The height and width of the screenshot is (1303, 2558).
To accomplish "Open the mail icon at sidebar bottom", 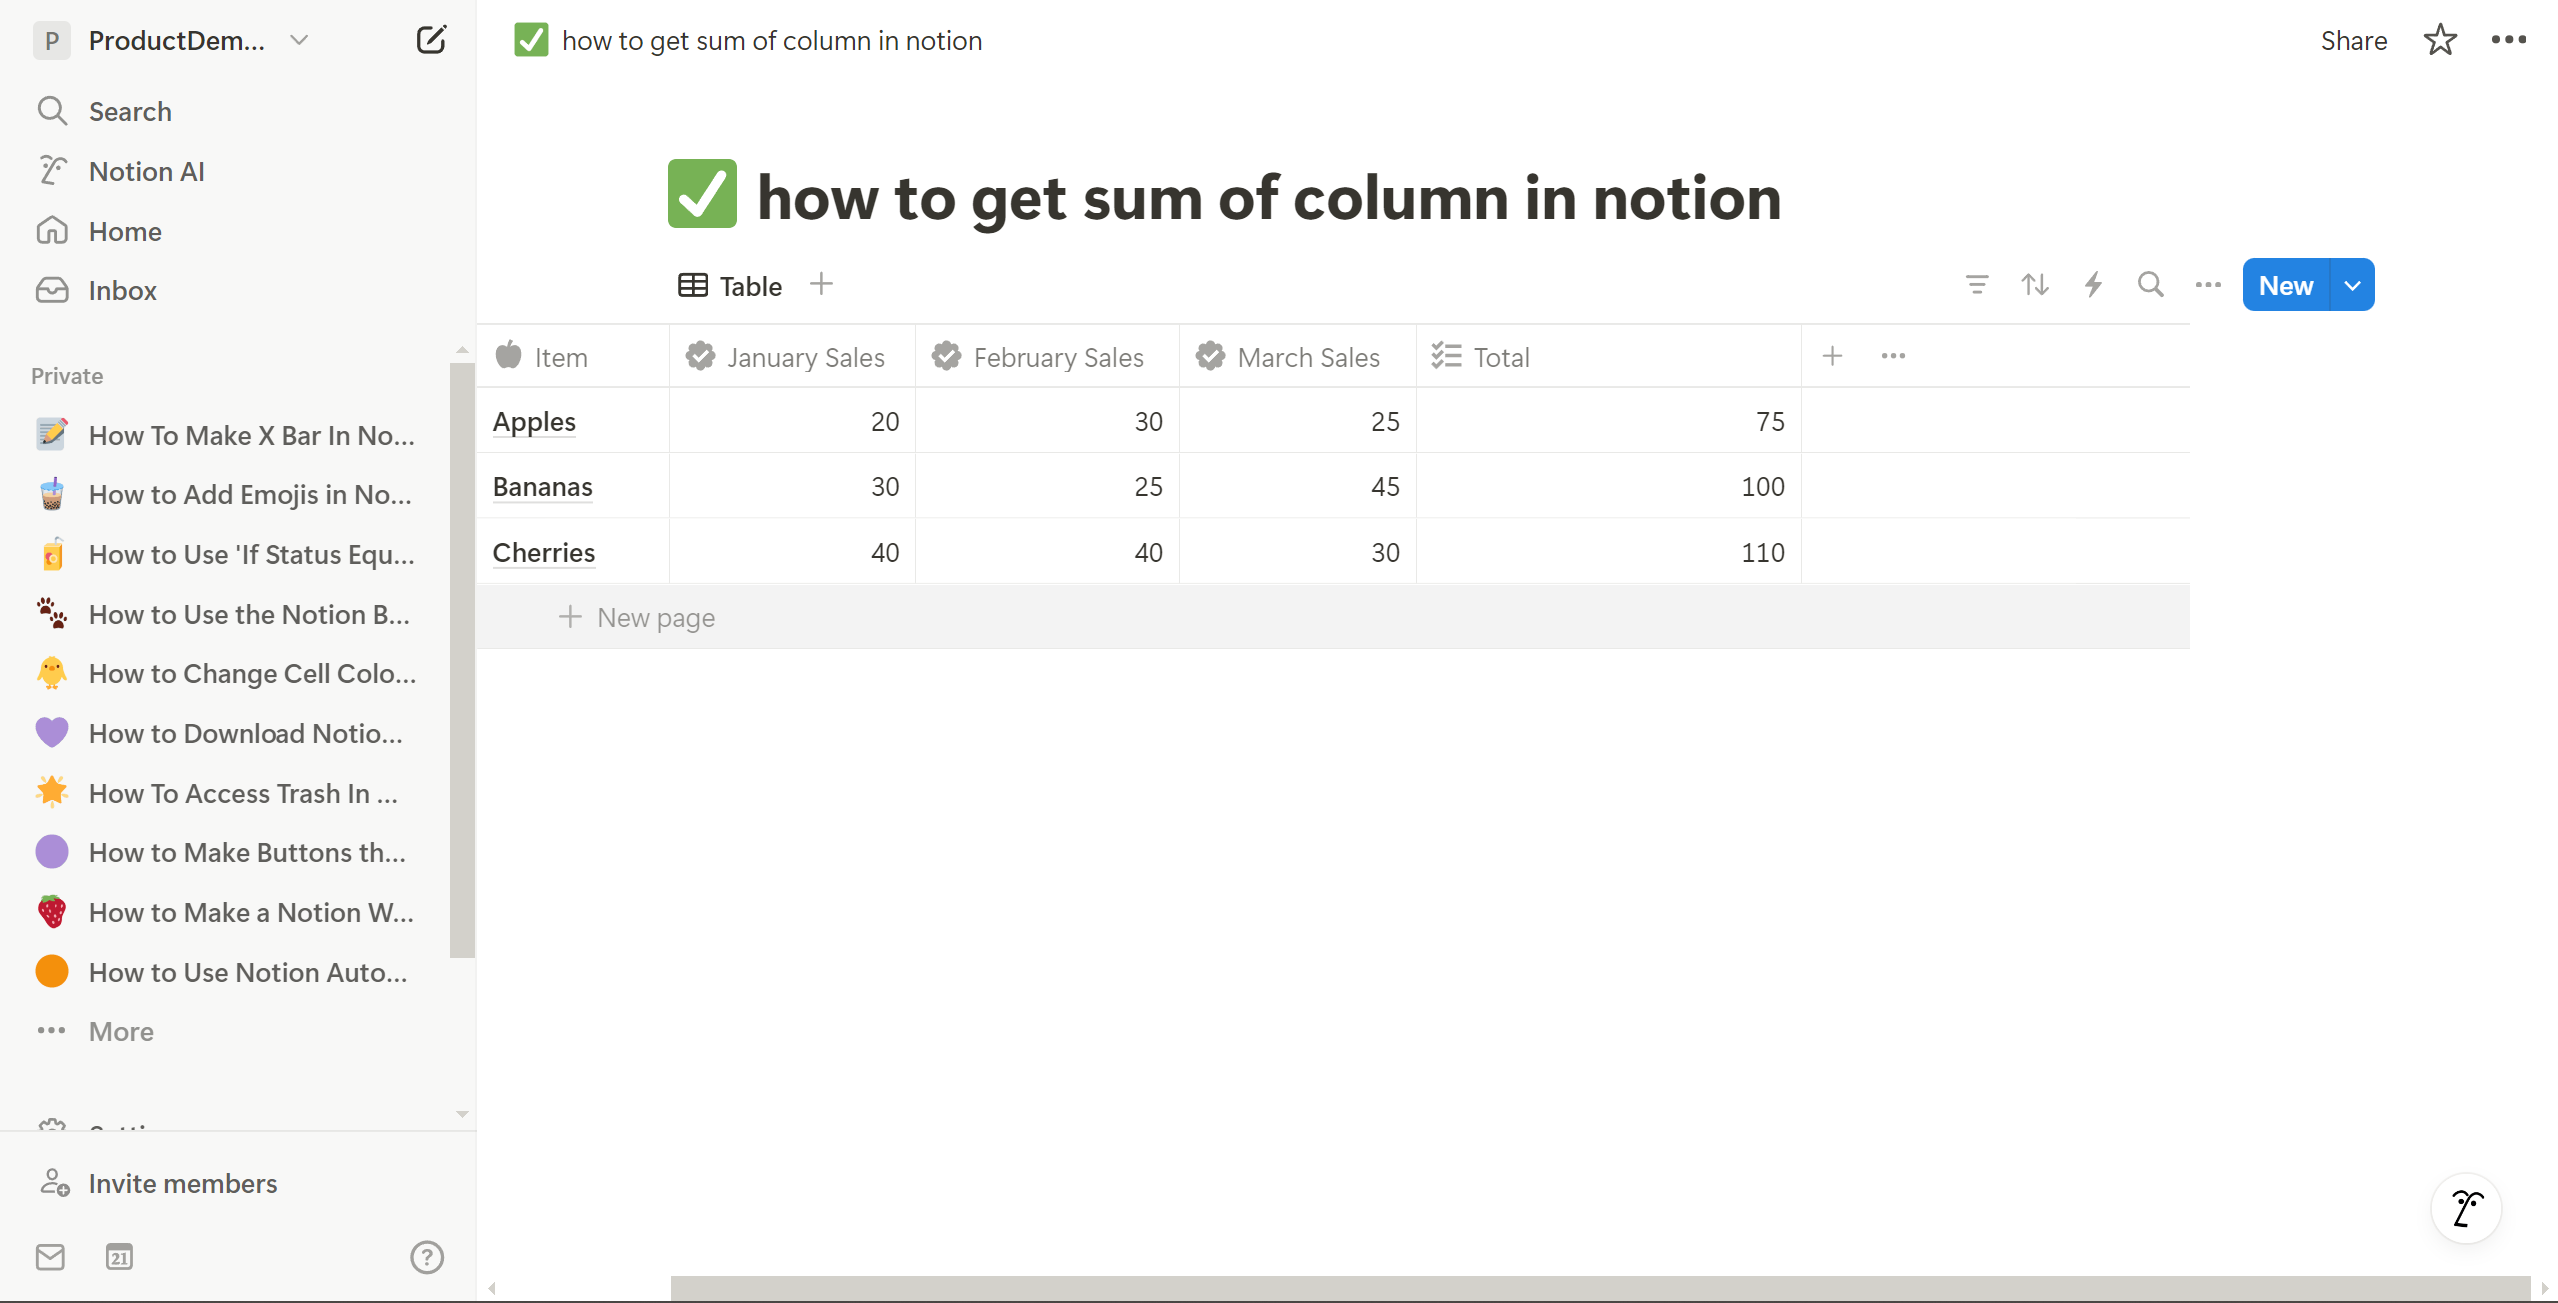I will coord(50,1257).
